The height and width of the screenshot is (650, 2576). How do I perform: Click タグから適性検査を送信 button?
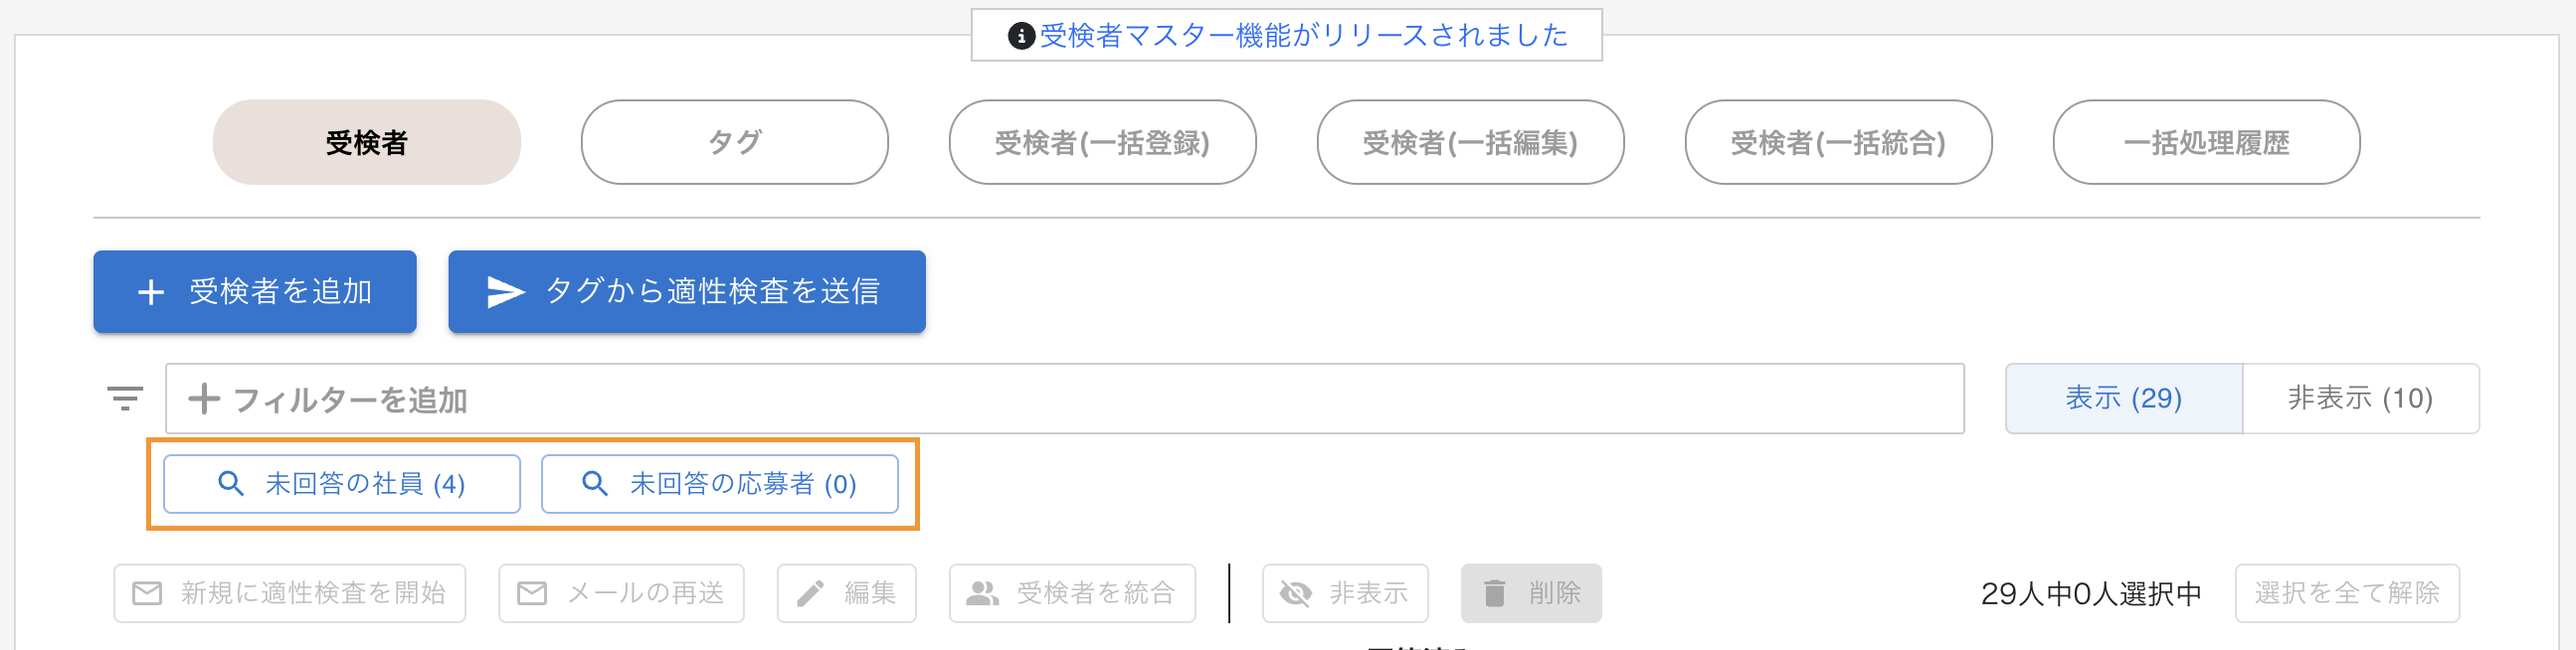tap(687, 292)
